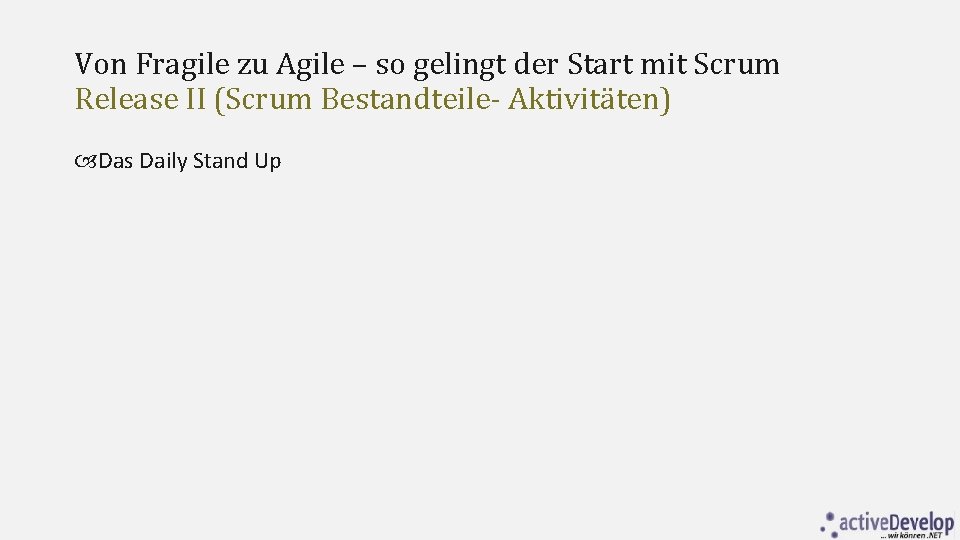Click the dotted emblem beside activeDevelop logo

(x=828, y=524)
